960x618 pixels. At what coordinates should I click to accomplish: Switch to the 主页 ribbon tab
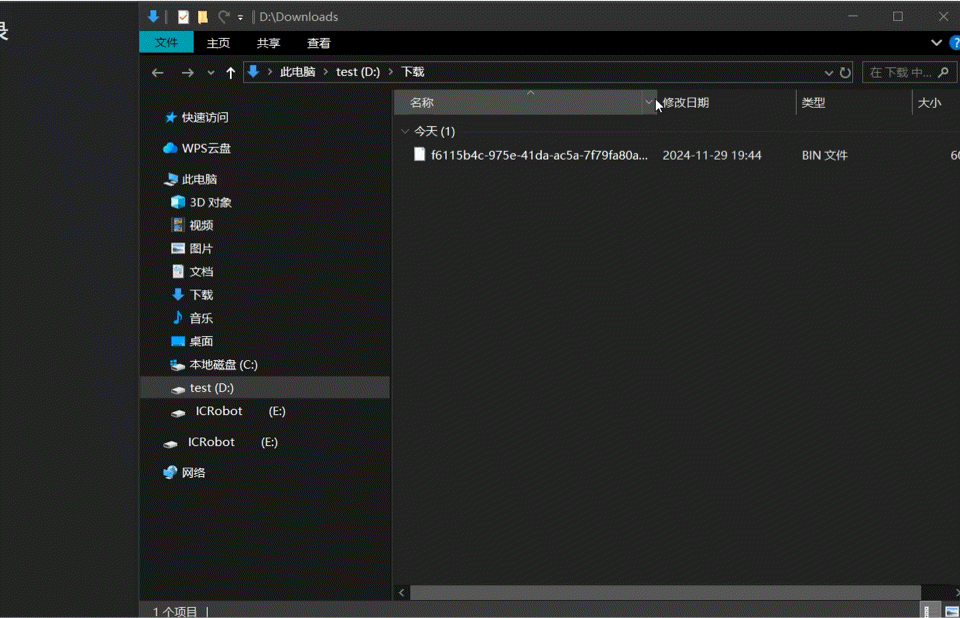click(218, 43)
